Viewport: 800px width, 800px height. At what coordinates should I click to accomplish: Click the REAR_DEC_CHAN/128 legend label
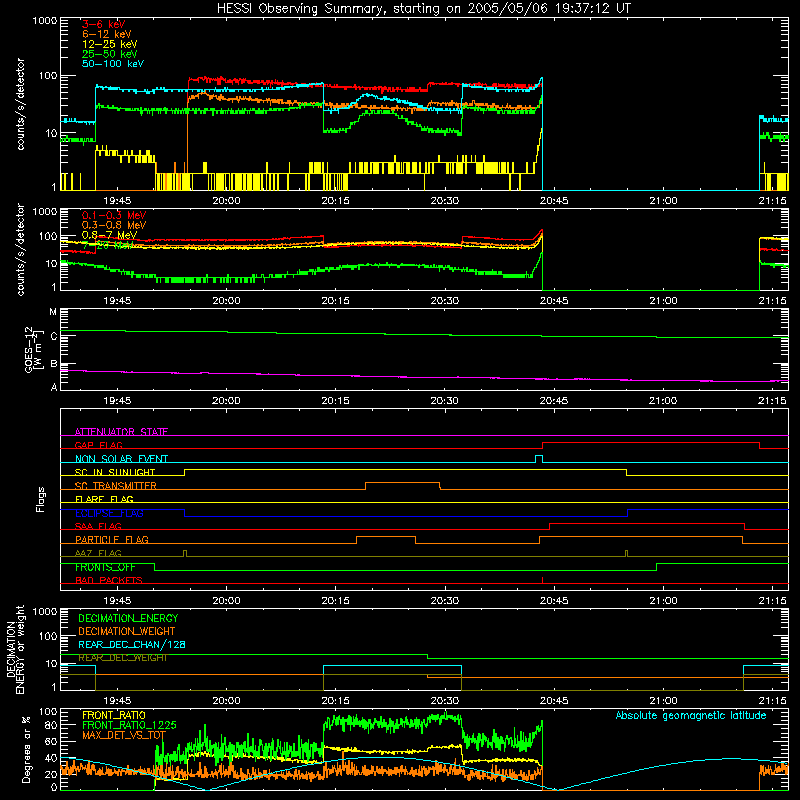coord(132,644)
